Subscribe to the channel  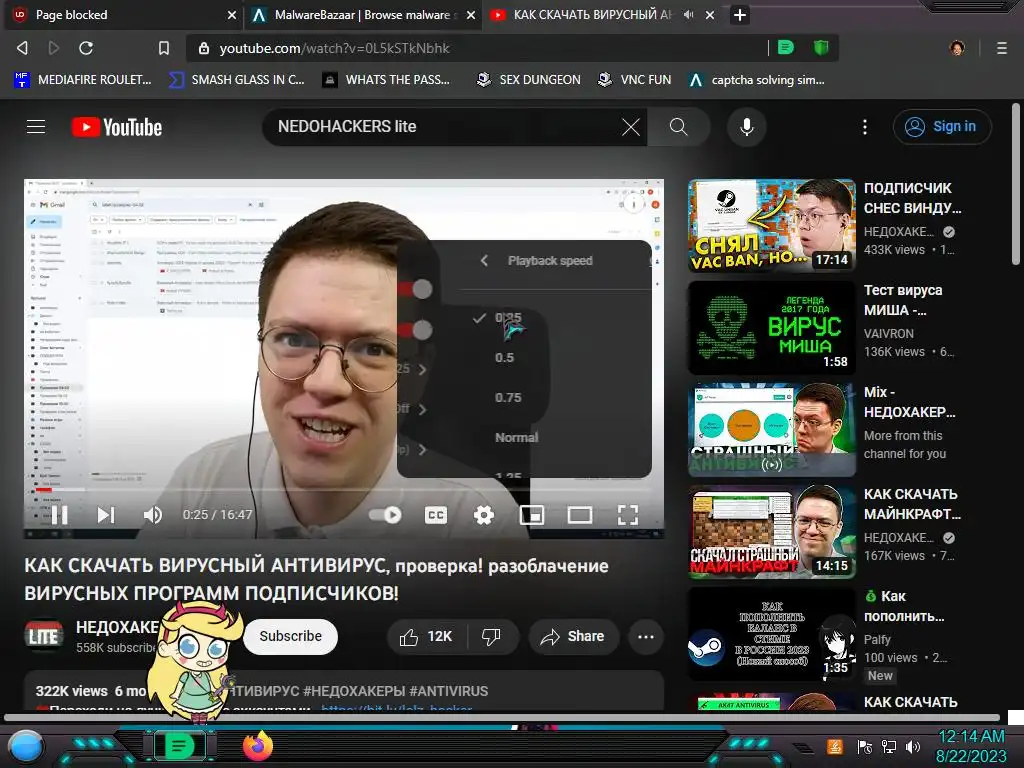click(291, 637)
